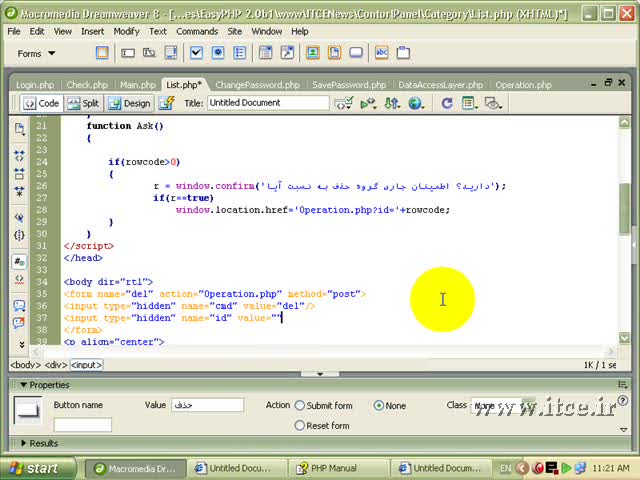Open Properties panel options menu

pos(622,384)
